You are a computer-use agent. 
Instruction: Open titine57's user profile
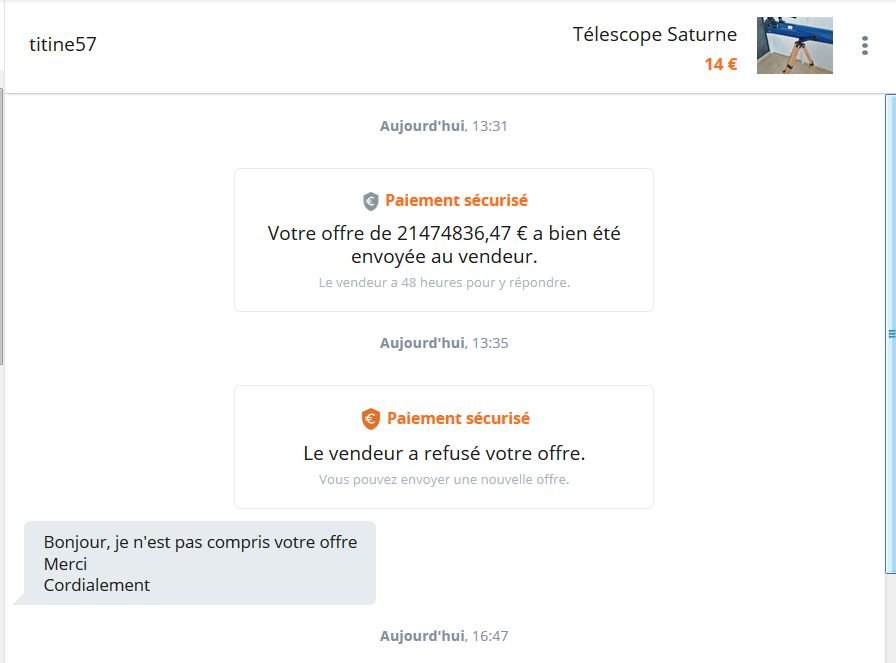point(63,44)
